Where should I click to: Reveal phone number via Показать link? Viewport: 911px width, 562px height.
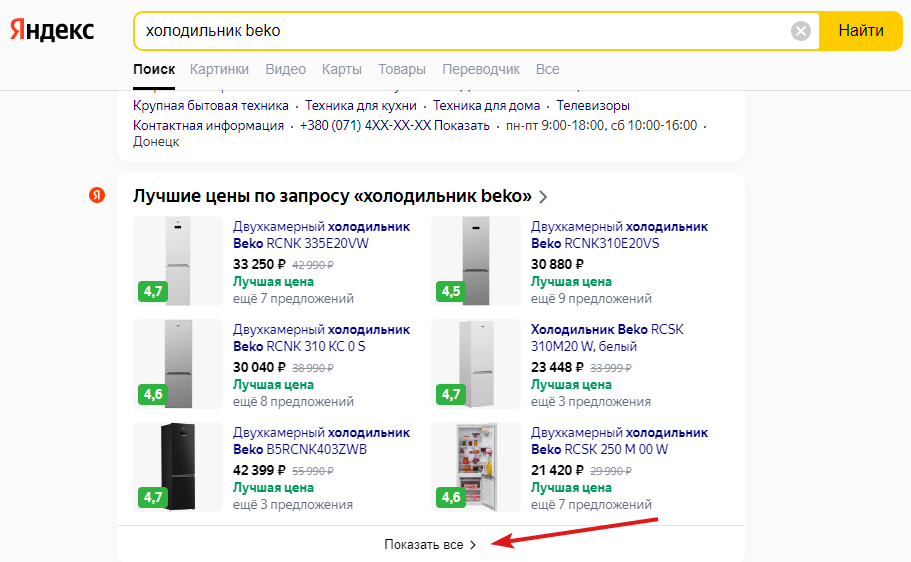coord(462,126)
